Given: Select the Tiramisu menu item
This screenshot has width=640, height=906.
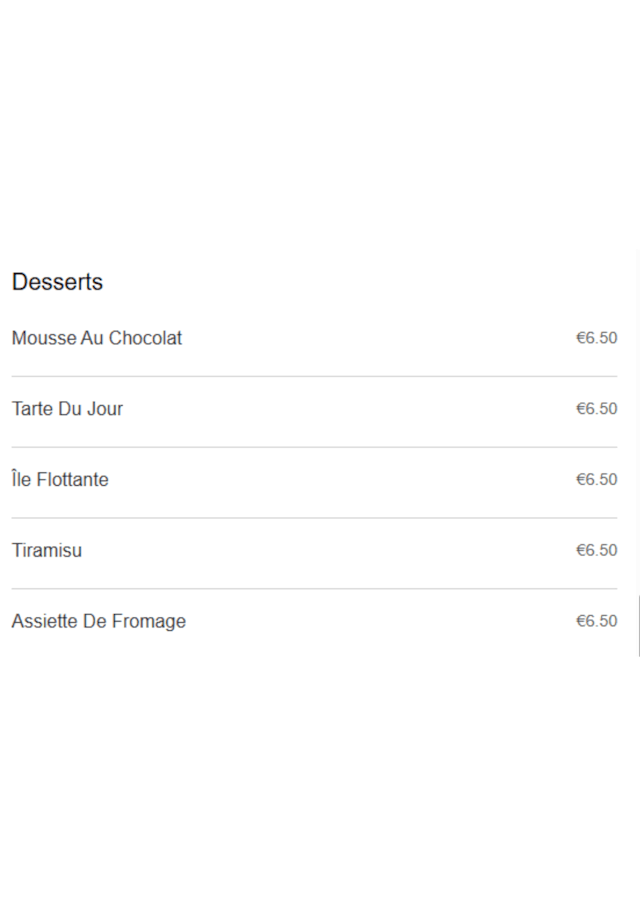Looking at the screenshot, I should (x=47, y=550).
